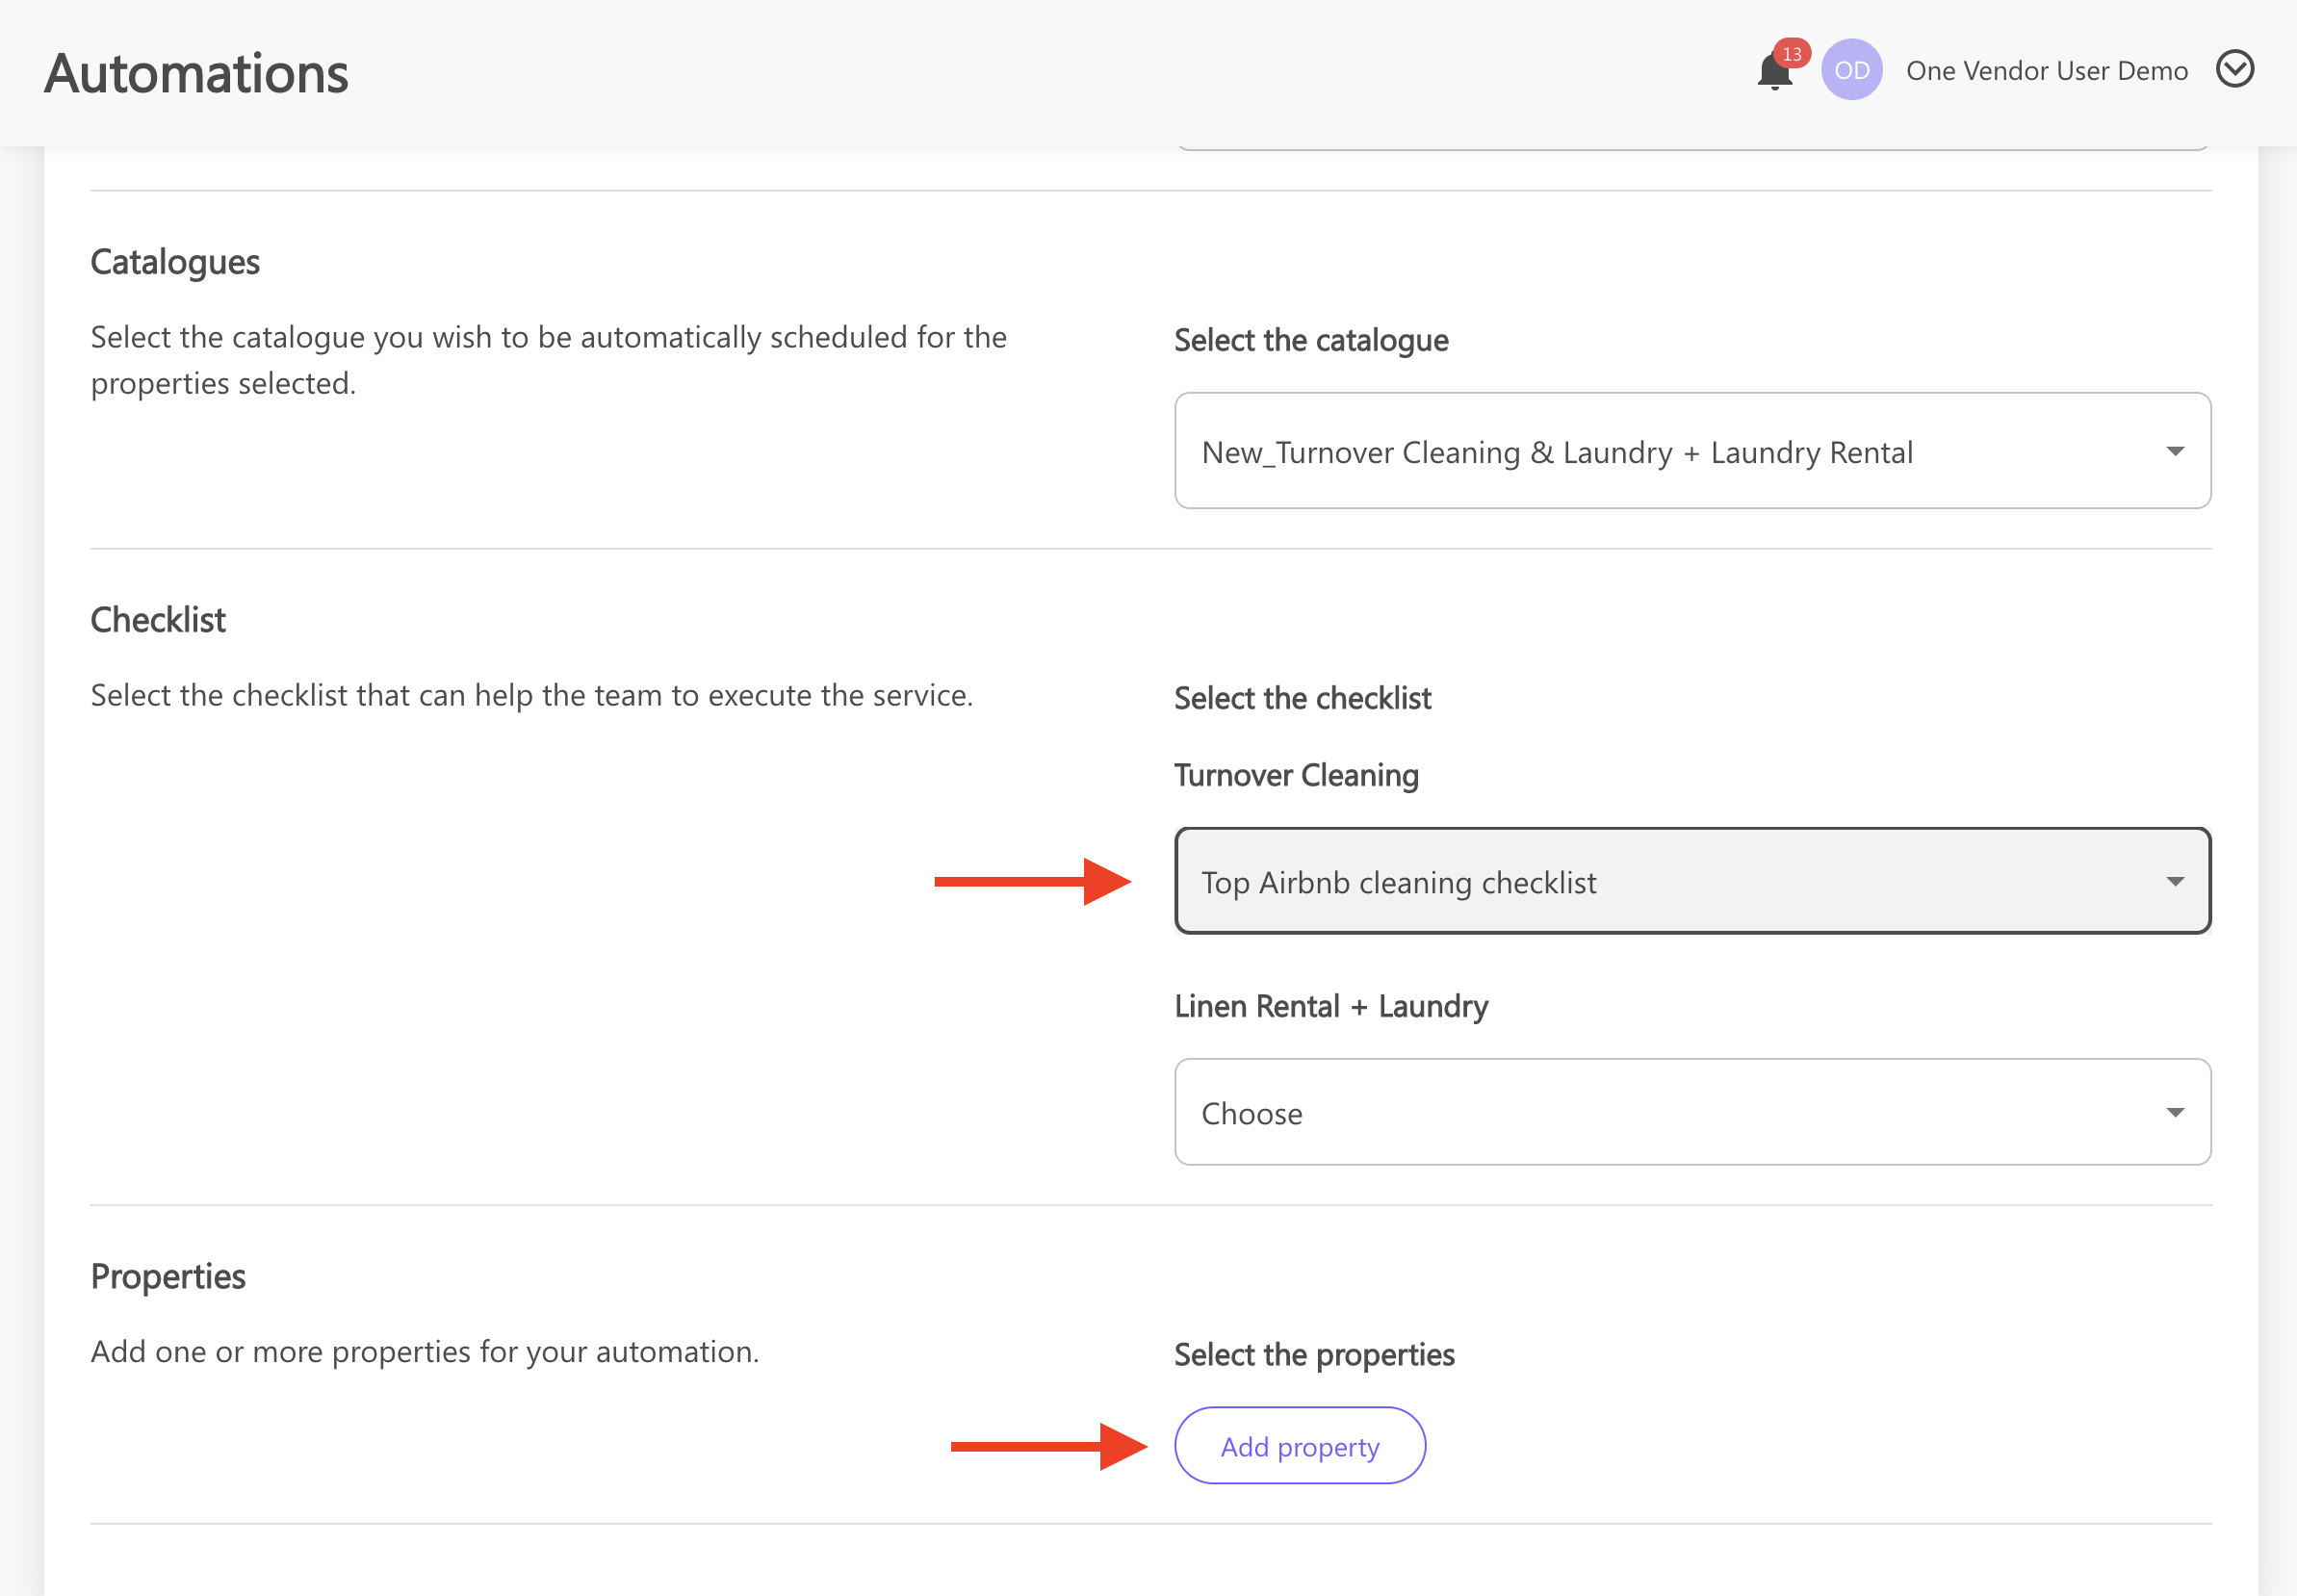Click the Catalogues section heading
This screenshot has width=2297, height=1596.
click(x=175, y=262)
